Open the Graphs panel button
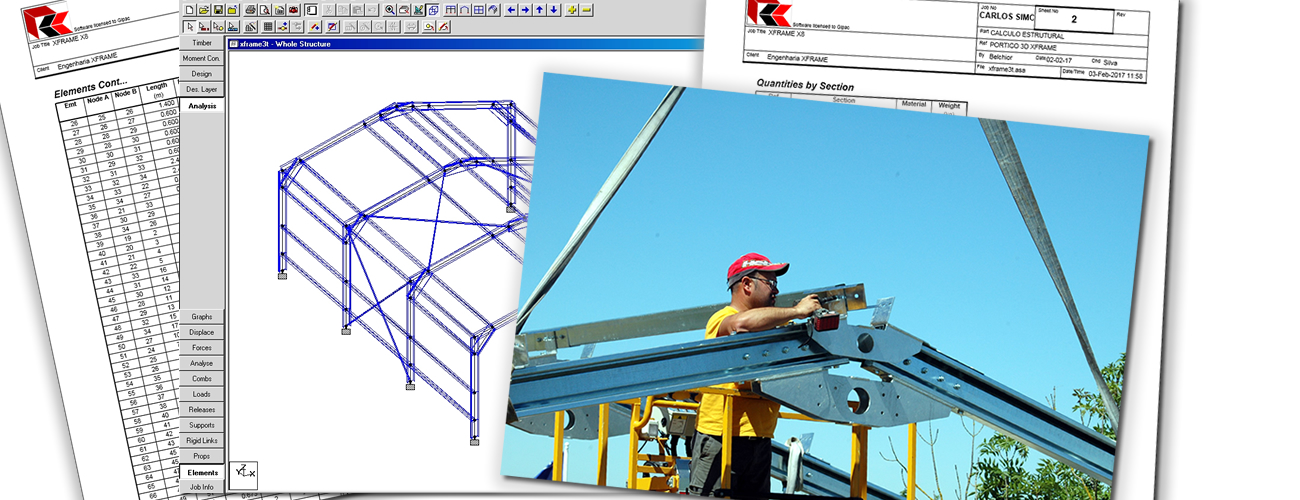The image size is (1300, 500). (202, 317)
